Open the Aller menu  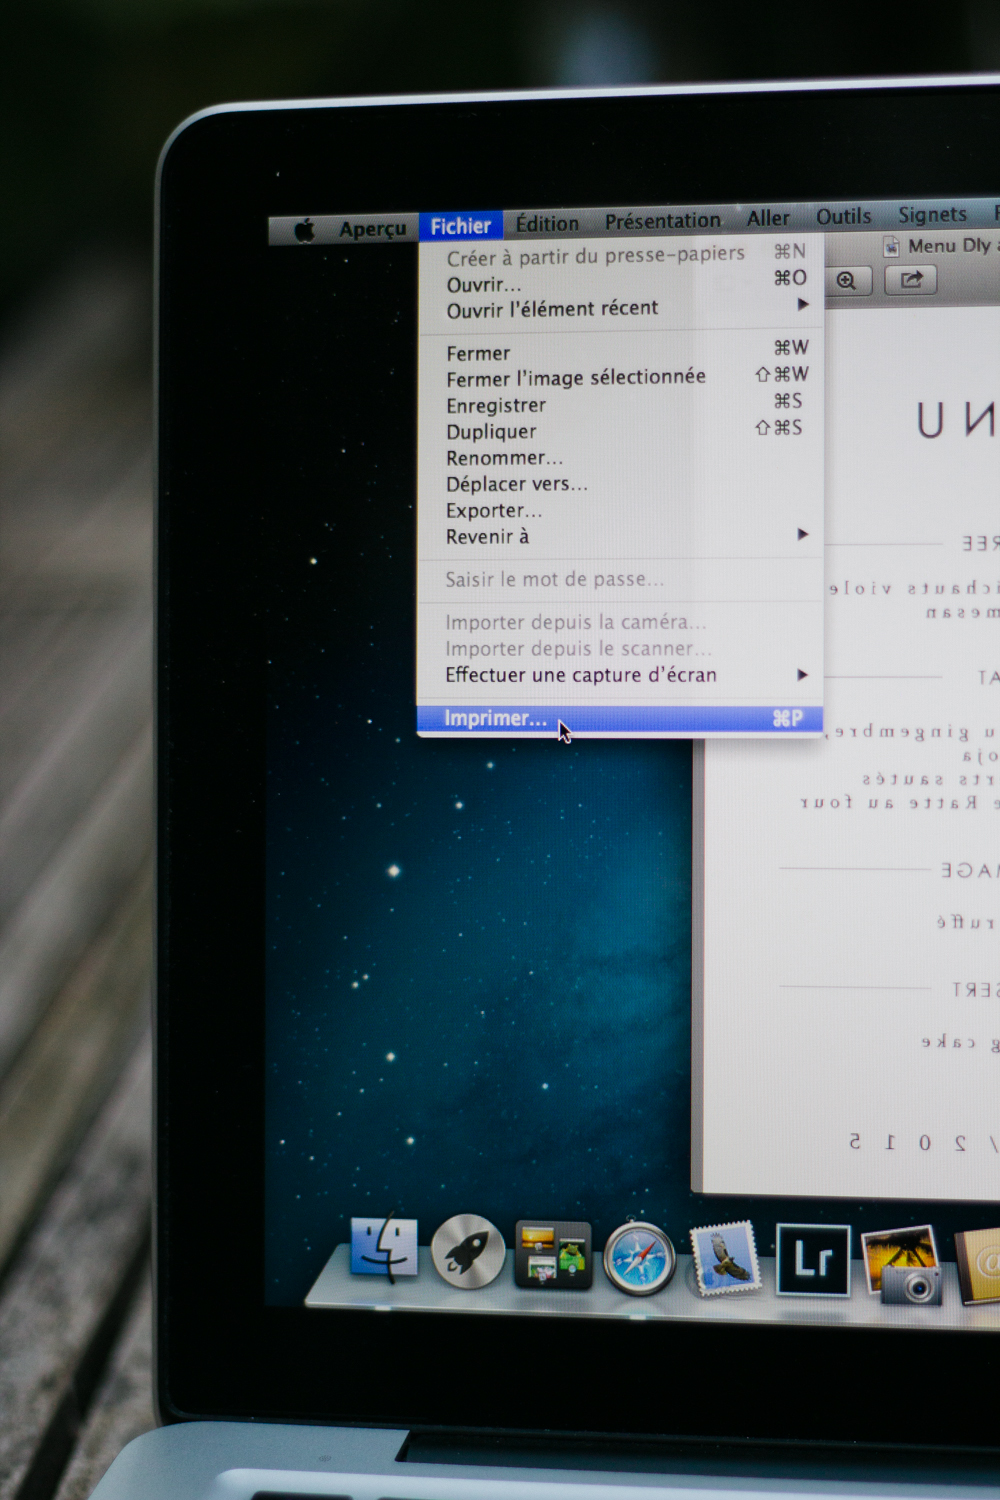tap(768, 218)
